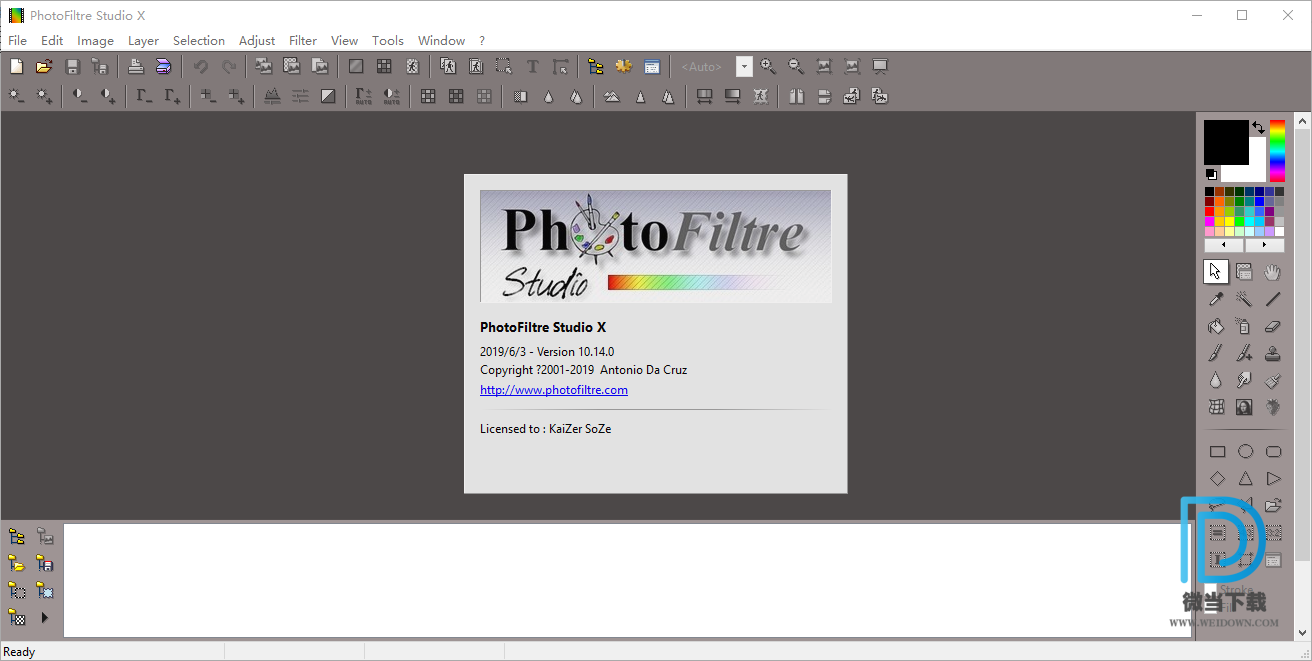Select the Mona Lisa retouch tool
This screenshot has height=661, width=1312.
pos(1244,407)
